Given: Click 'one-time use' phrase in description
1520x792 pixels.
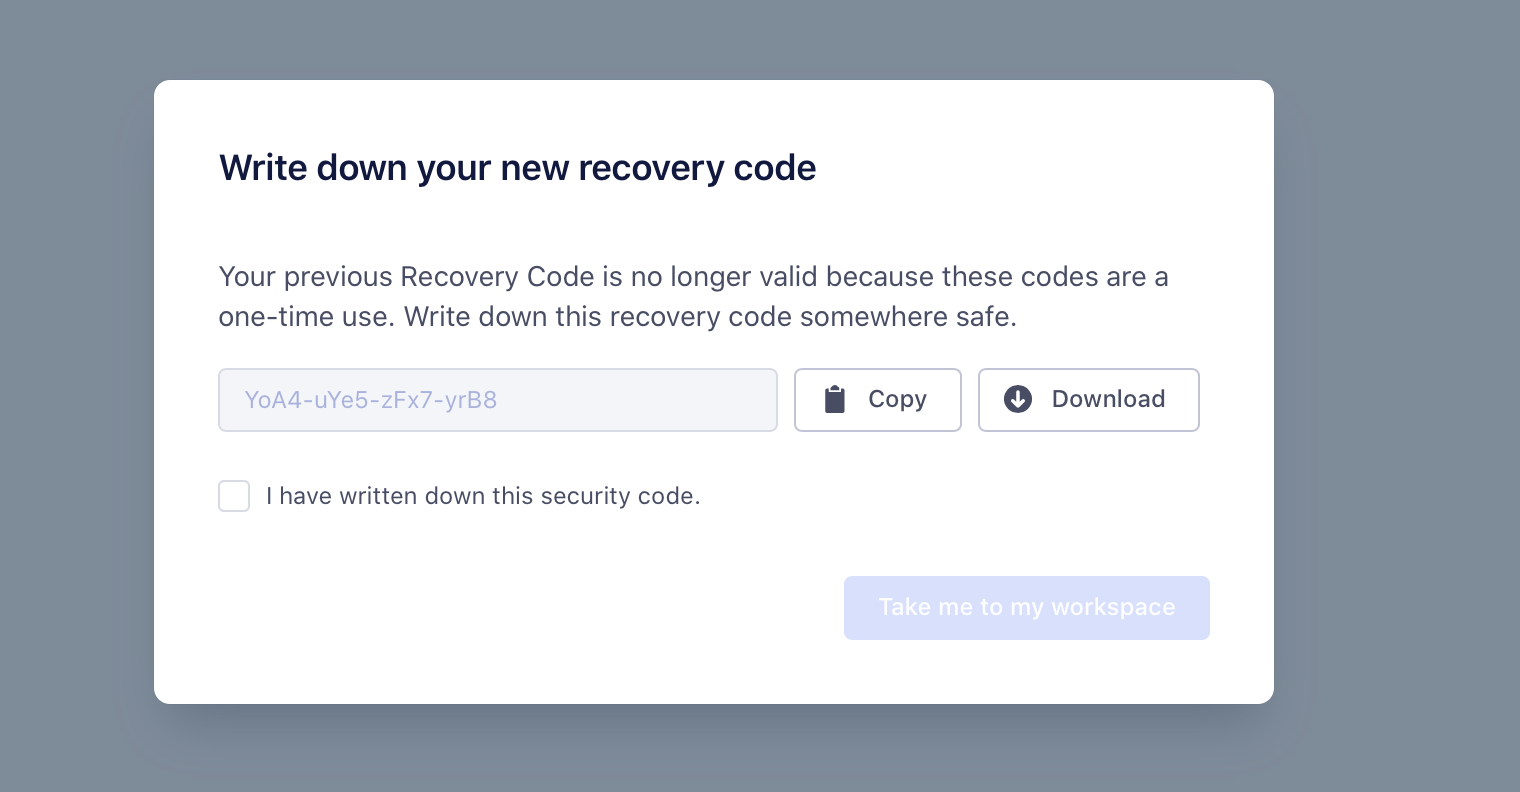Looking at the screenshot, I should tap(306, 317).
